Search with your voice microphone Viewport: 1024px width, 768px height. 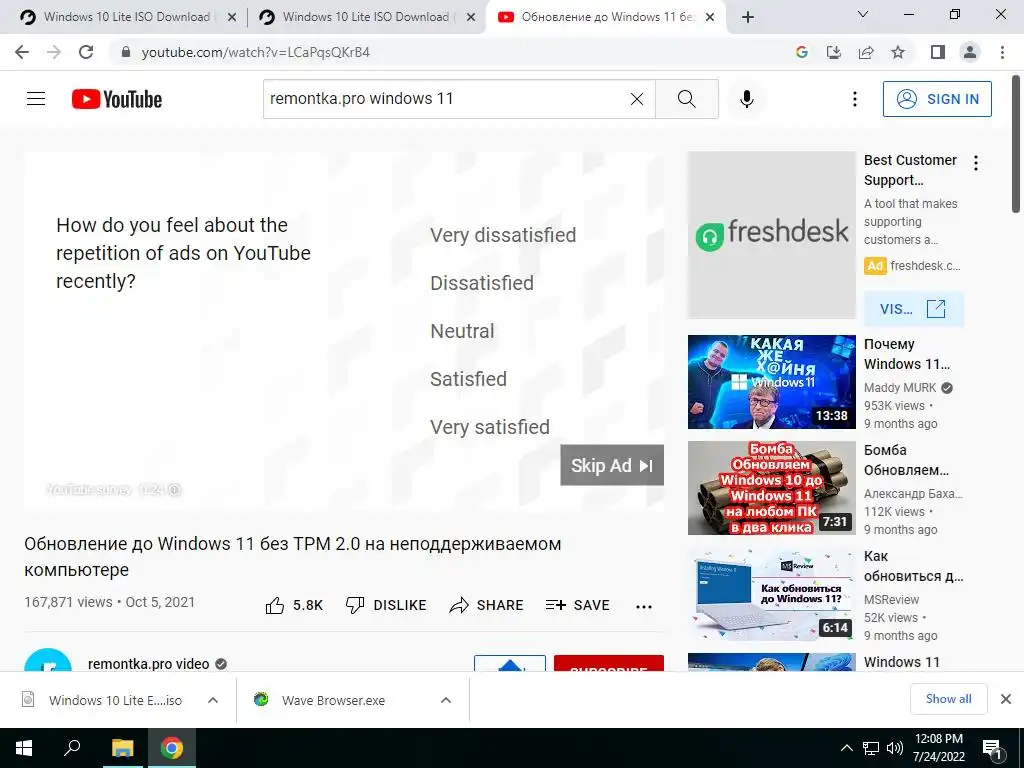tap(746, 99)
